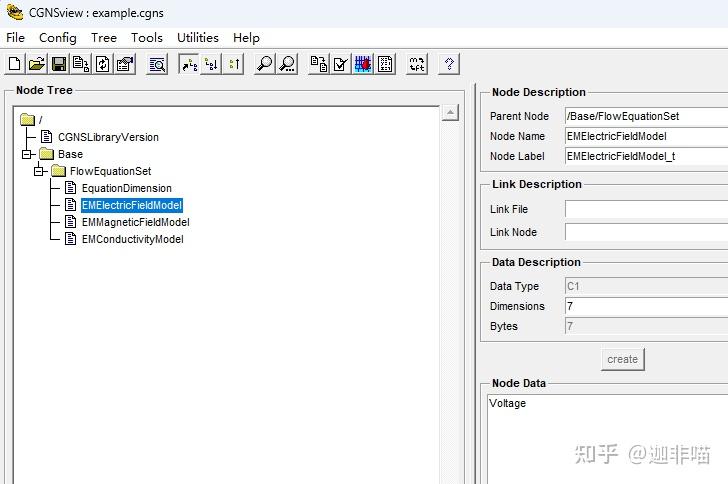This screenshot has height=484, width=728.
Task: Select the CGNSLibraryVersion node
Action: click(108, 137)
